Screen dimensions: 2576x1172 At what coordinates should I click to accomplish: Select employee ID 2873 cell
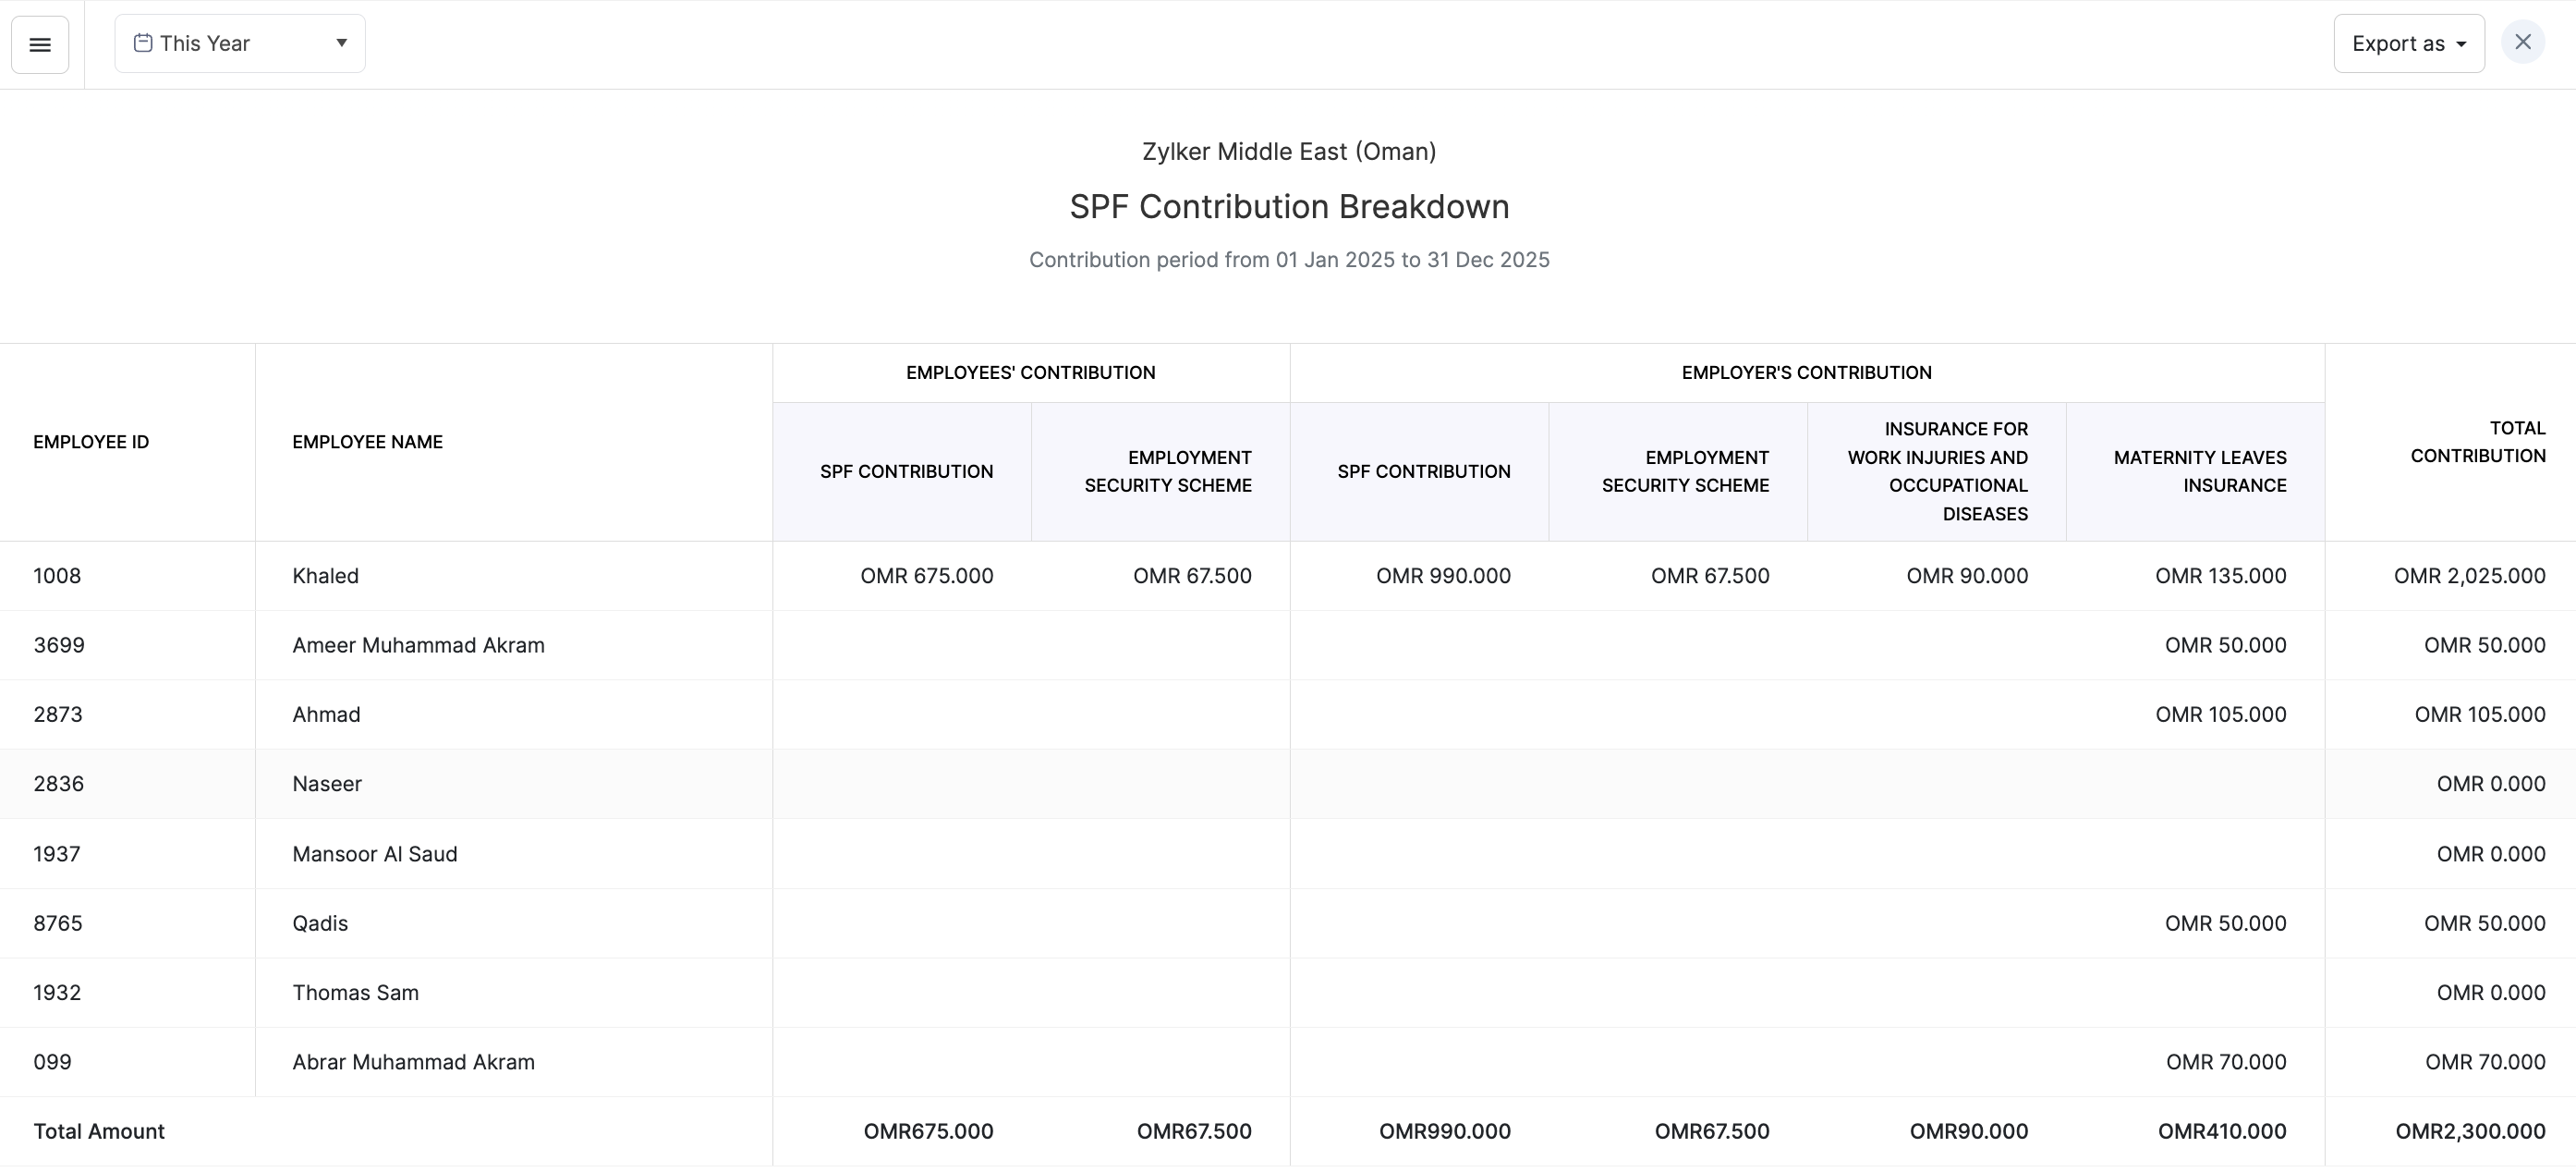(x=58, y=715)
